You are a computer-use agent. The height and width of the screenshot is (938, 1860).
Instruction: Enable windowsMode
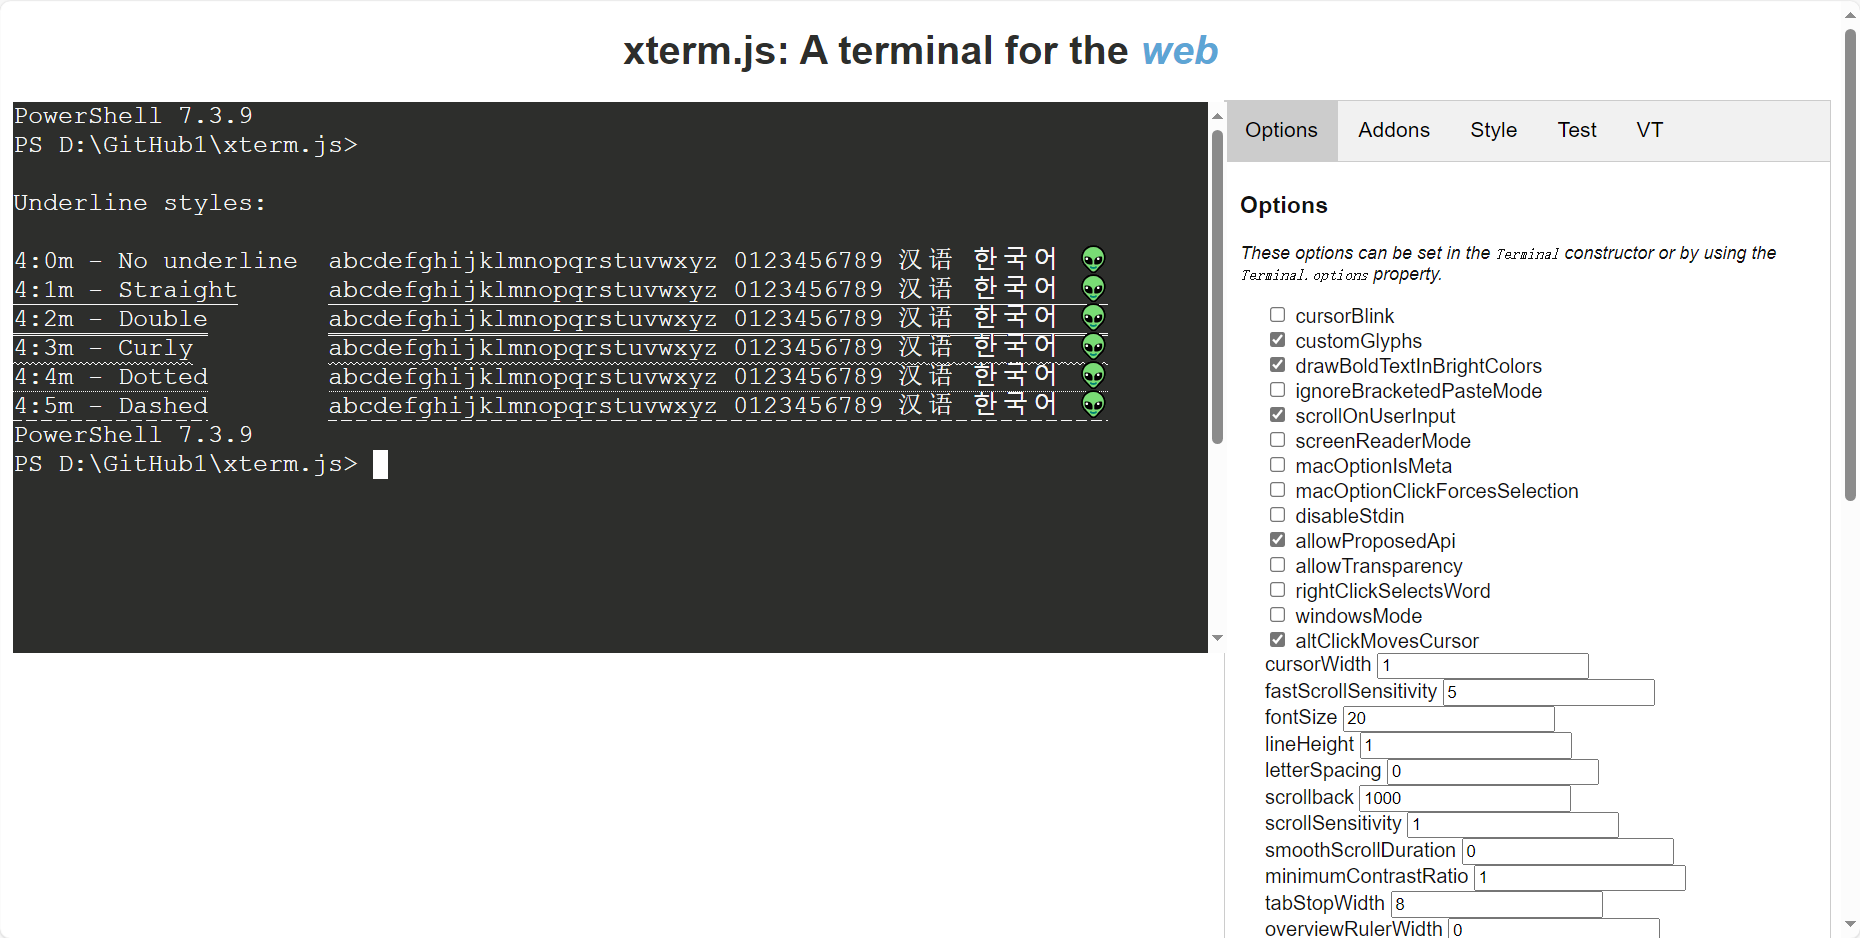point(1277,614)
